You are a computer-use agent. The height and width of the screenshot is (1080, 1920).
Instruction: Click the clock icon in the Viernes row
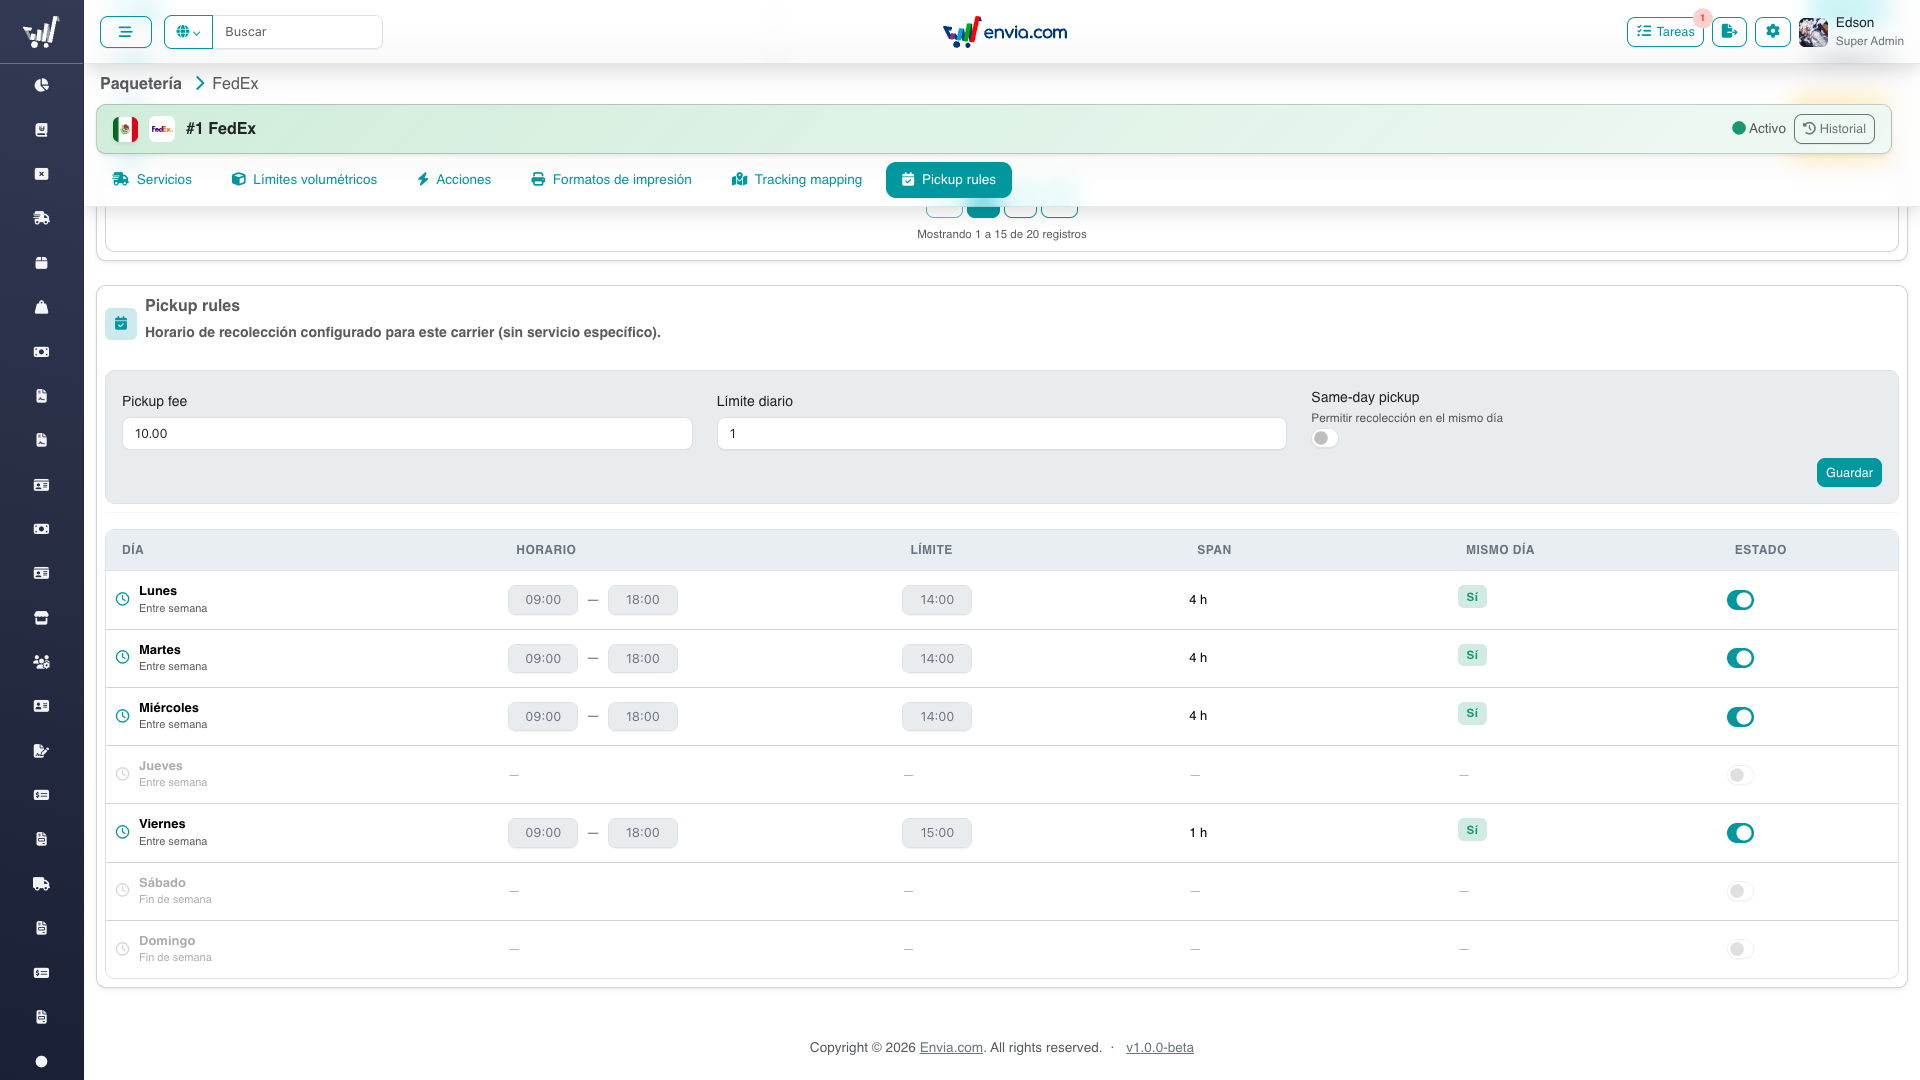pyautogui.click(x=123, y=833)
